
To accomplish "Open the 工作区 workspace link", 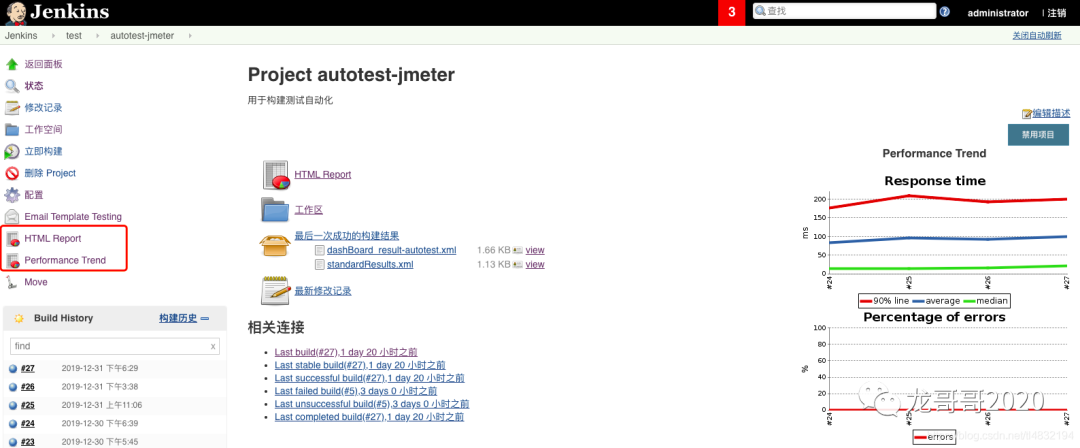I will (309, 210).
